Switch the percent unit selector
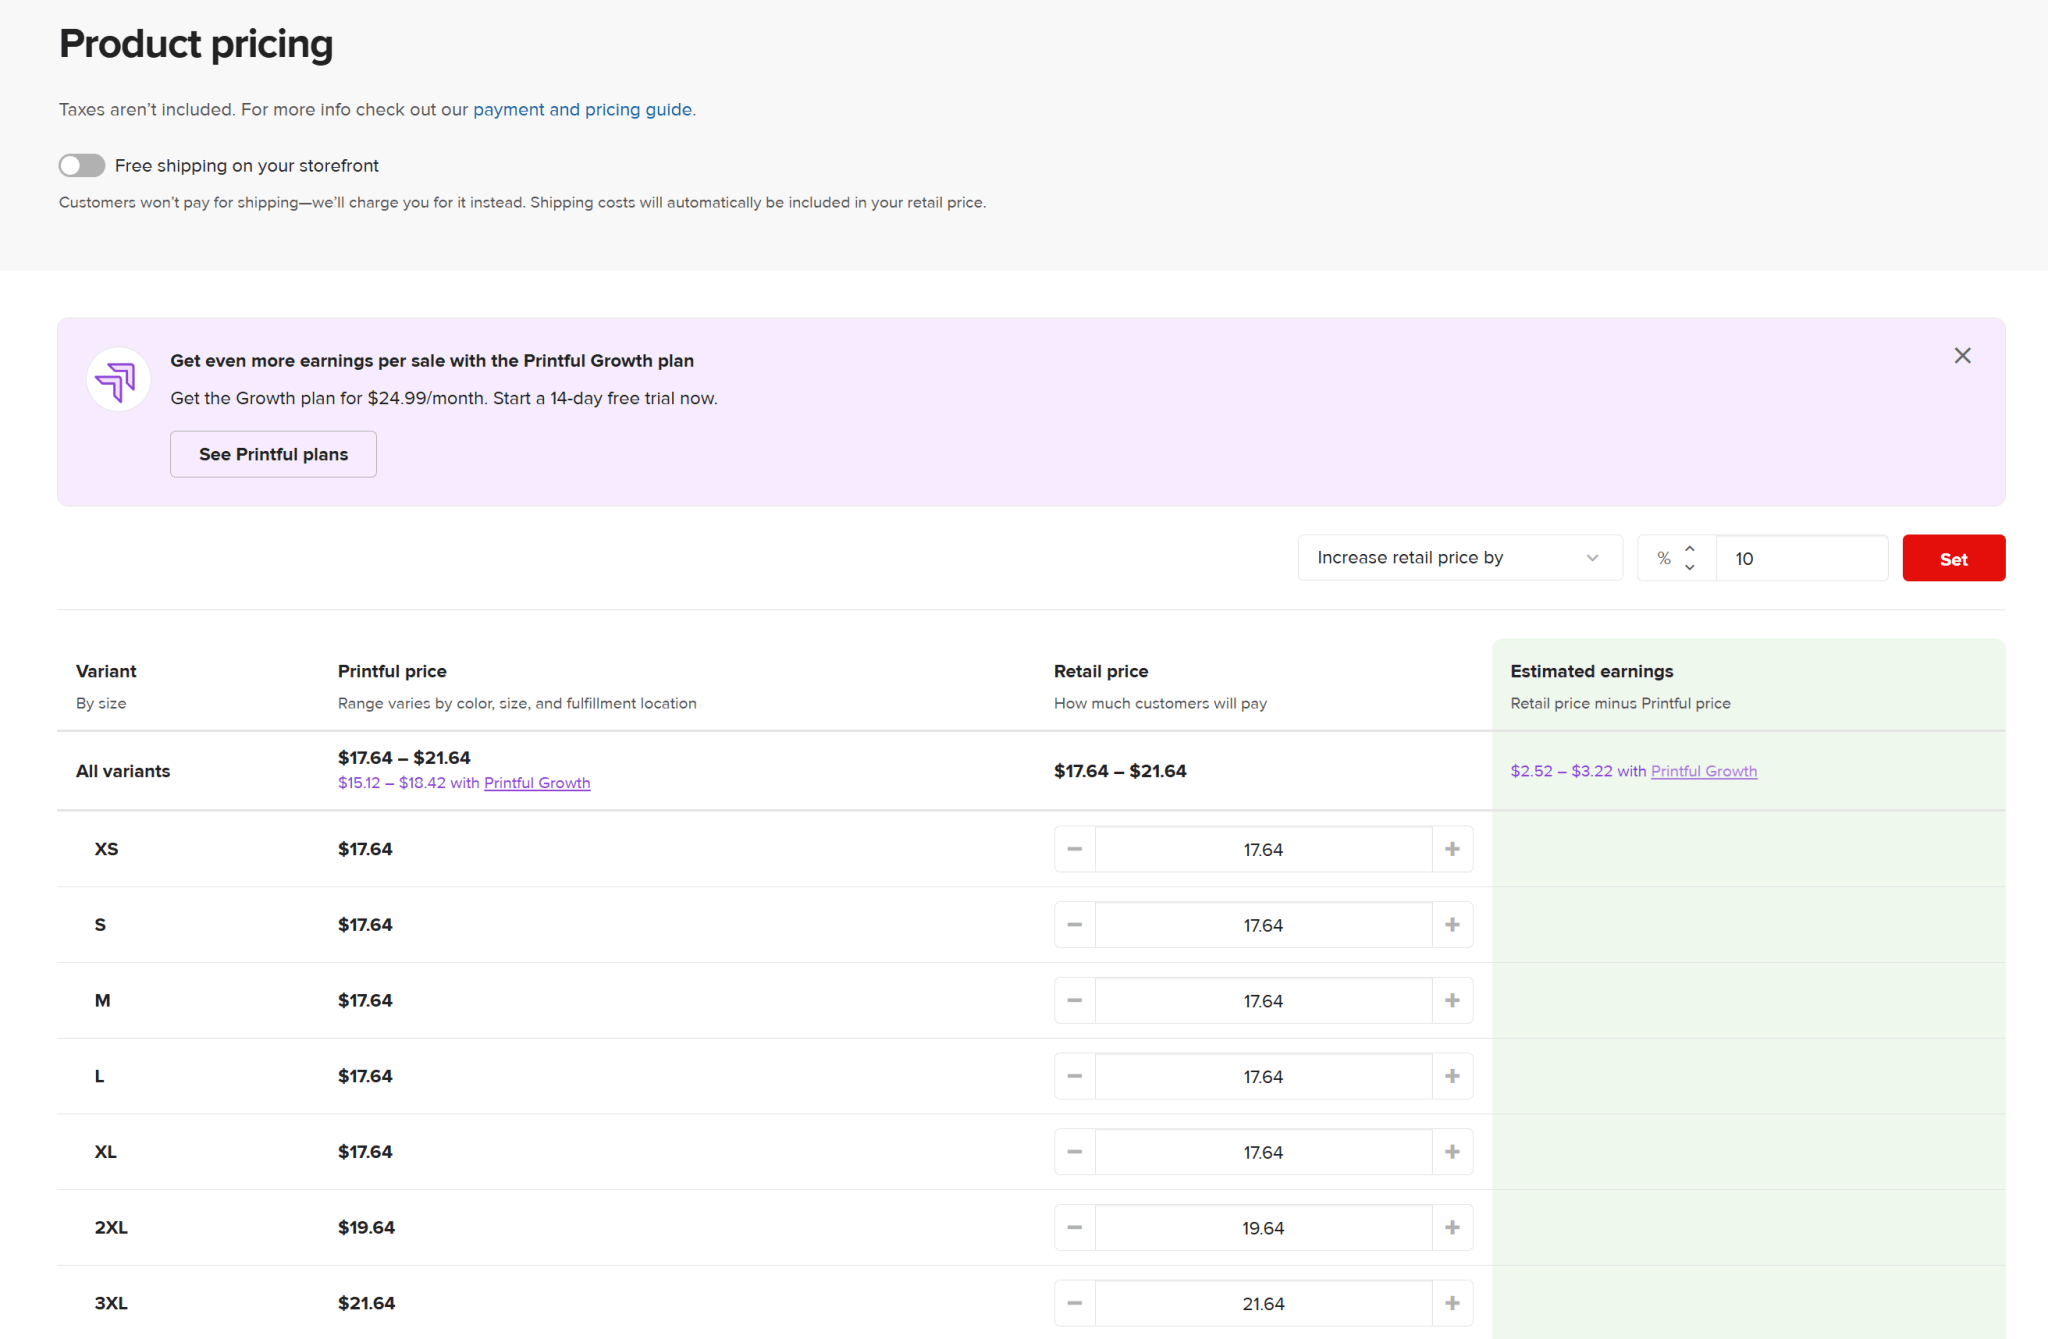 (1665, 558)
